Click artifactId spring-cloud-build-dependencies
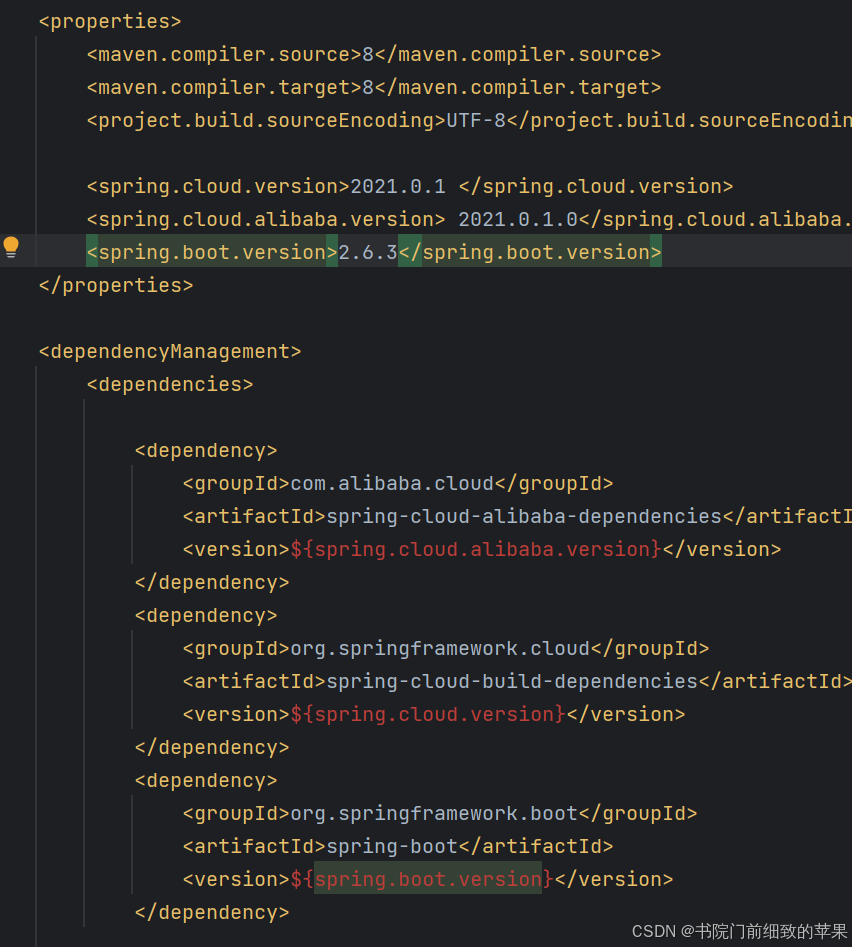This screenshot has height=947, width=852. [512, 682]
